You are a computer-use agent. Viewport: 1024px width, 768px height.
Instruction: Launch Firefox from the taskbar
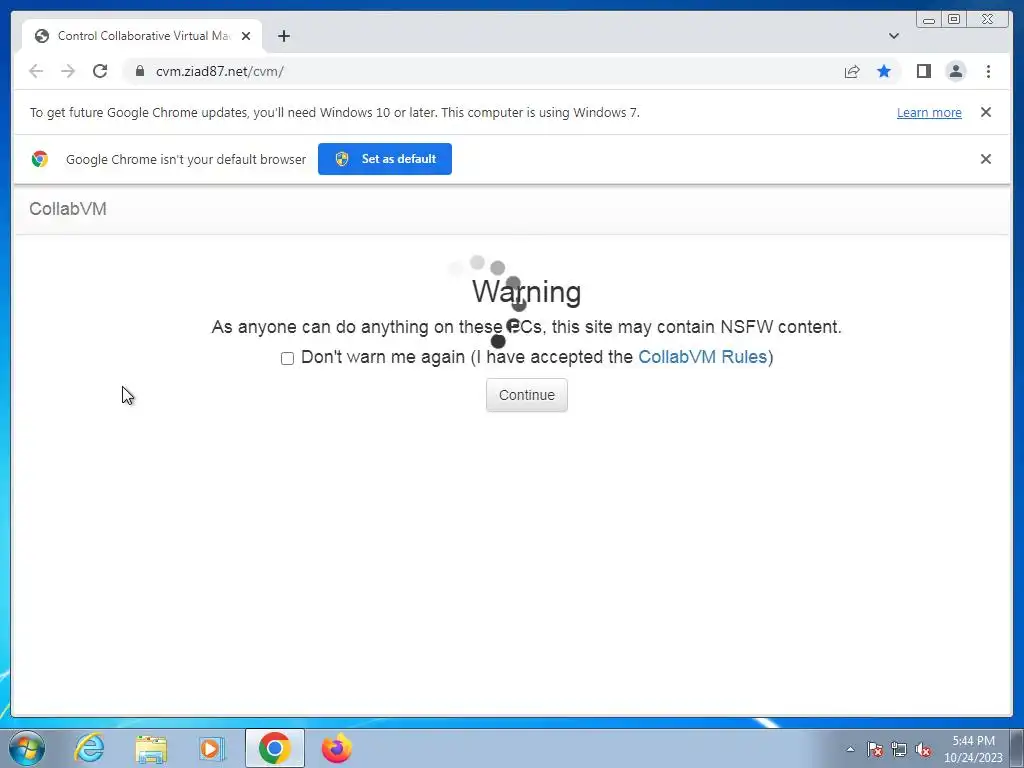pyautogui.click(x=337, y=748)
